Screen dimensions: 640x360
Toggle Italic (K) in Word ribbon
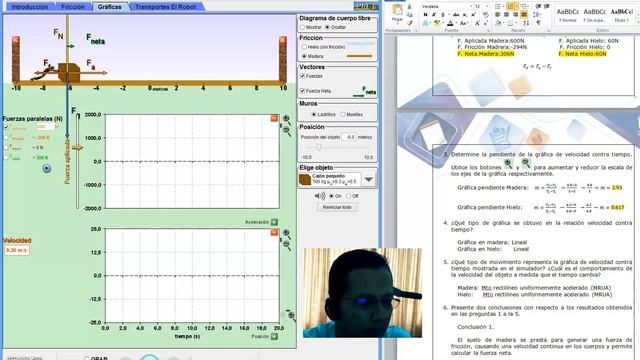click(x=434, y=15)
